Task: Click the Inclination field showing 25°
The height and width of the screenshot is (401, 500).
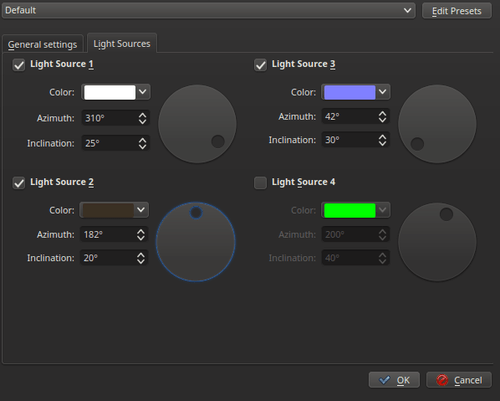Action: (115, 143)
